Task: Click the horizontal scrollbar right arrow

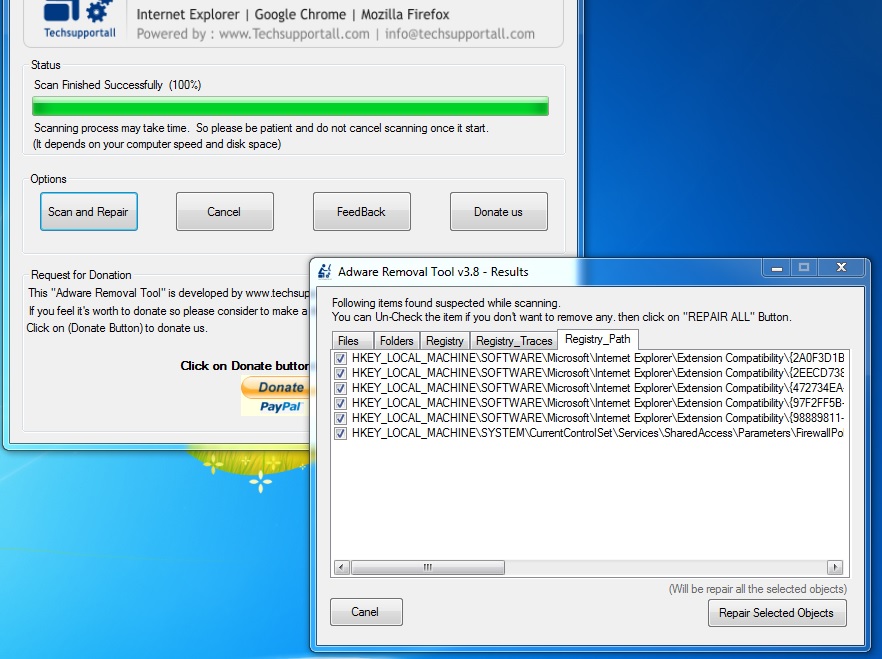Action: [x=835, y=567]
